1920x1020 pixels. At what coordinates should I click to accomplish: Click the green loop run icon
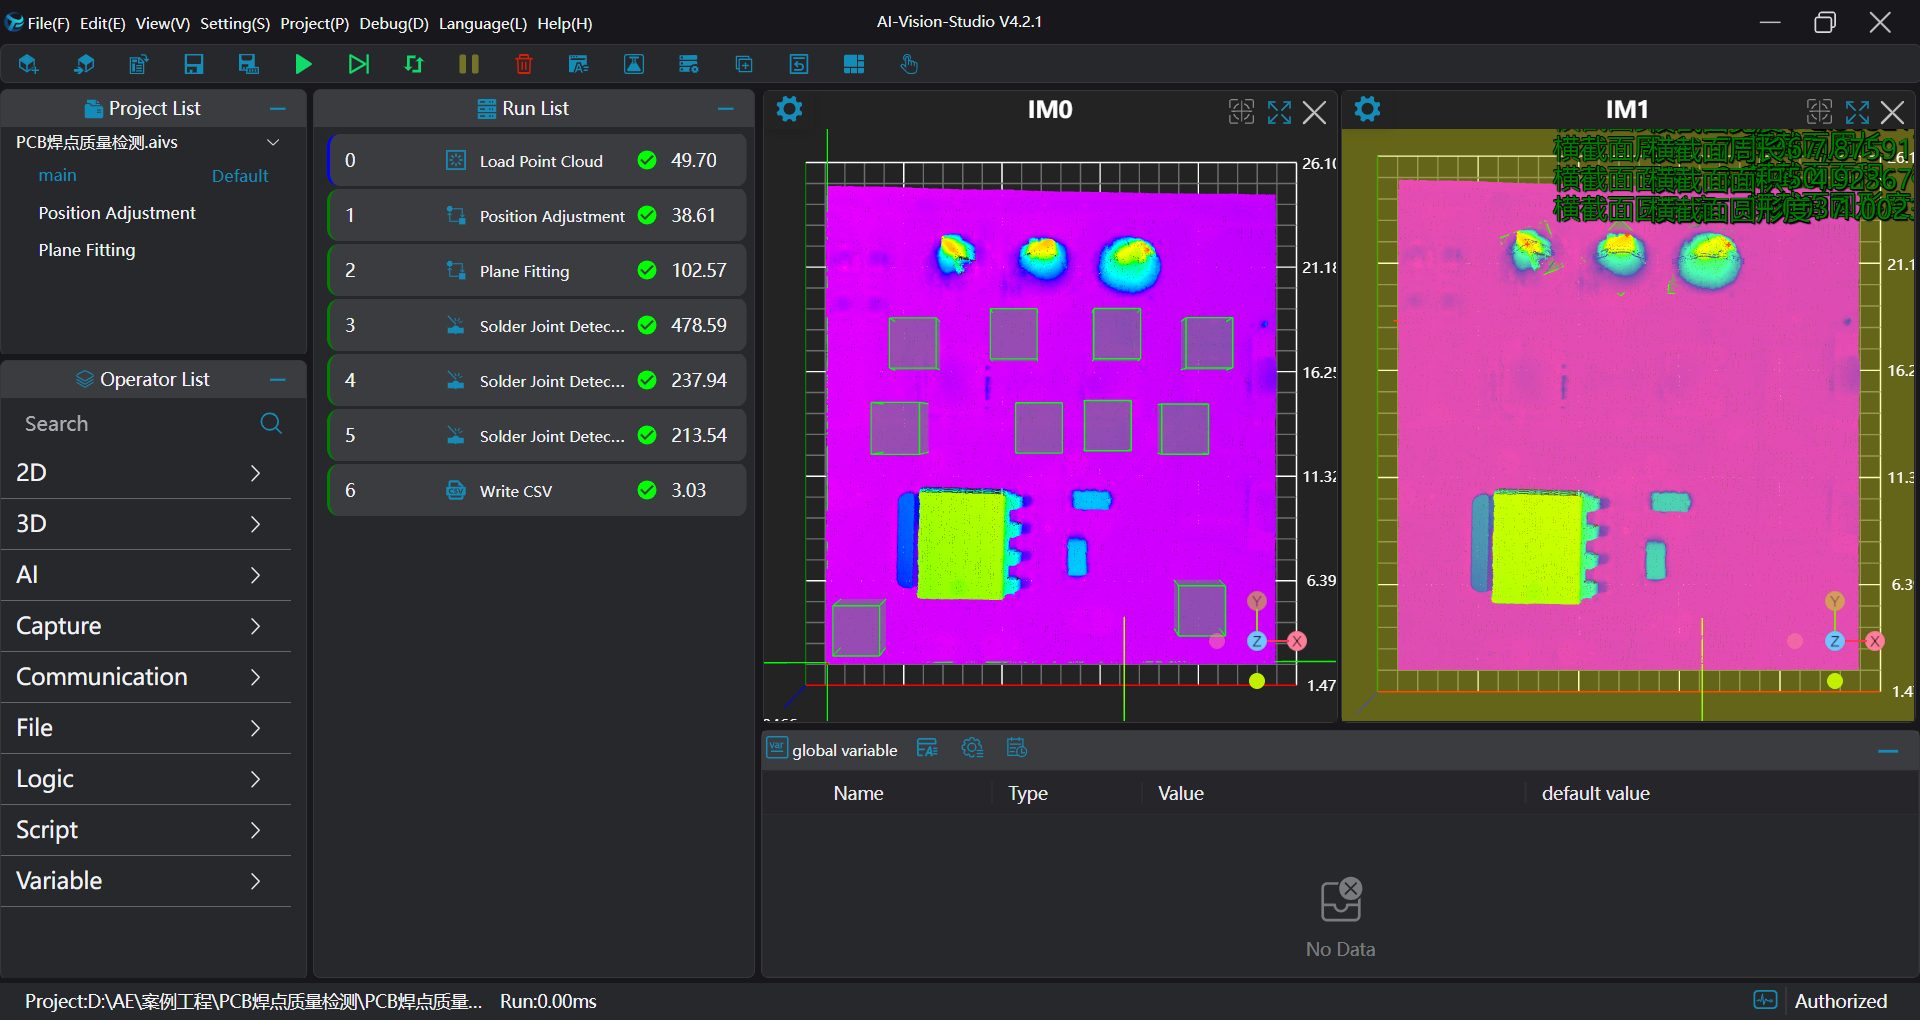[413, 65]
